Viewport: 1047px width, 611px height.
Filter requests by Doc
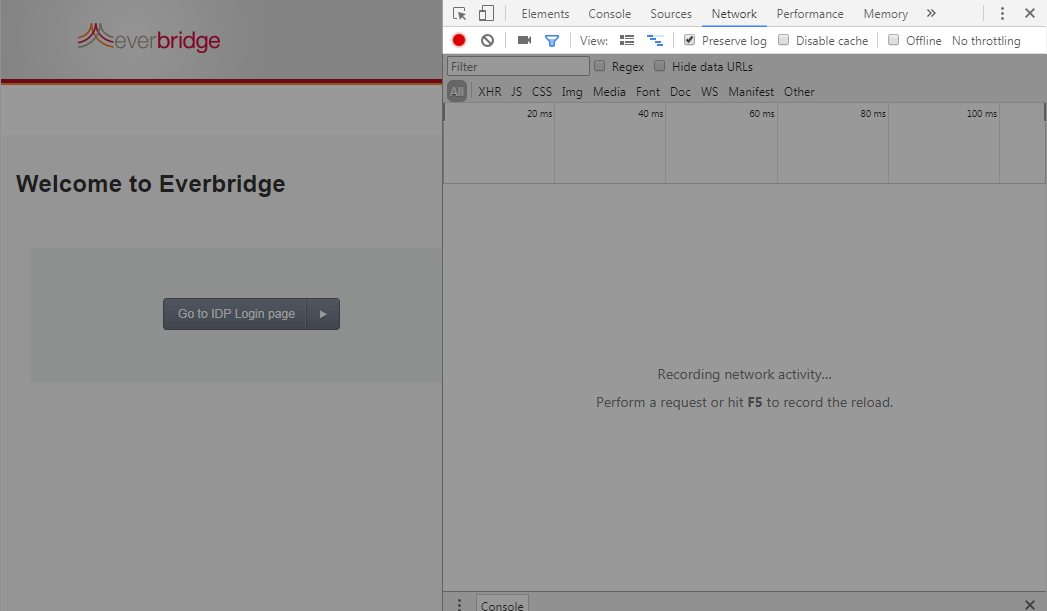[680, 91]
